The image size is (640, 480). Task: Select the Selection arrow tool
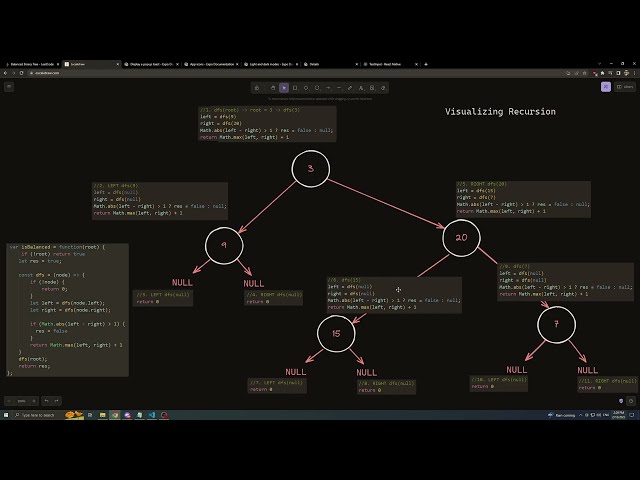(x=284, y=88)
